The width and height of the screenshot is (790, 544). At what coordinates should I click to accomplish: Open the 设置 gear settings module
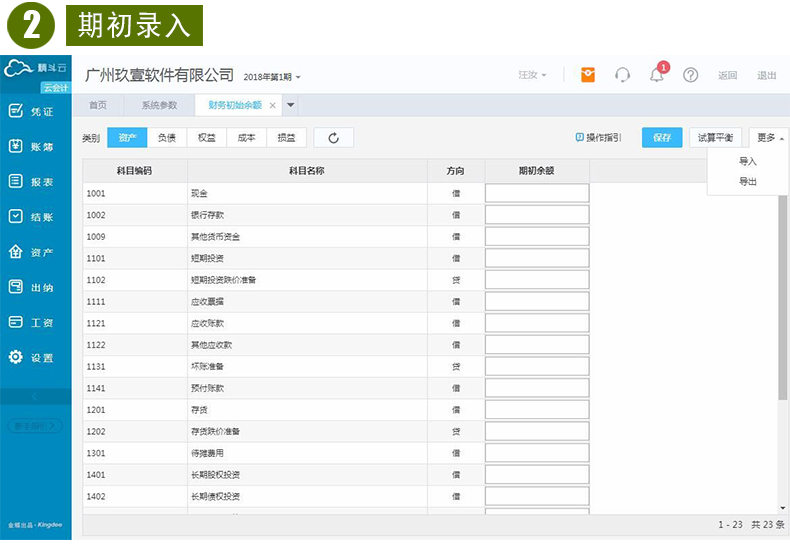(x=31, y=358)
